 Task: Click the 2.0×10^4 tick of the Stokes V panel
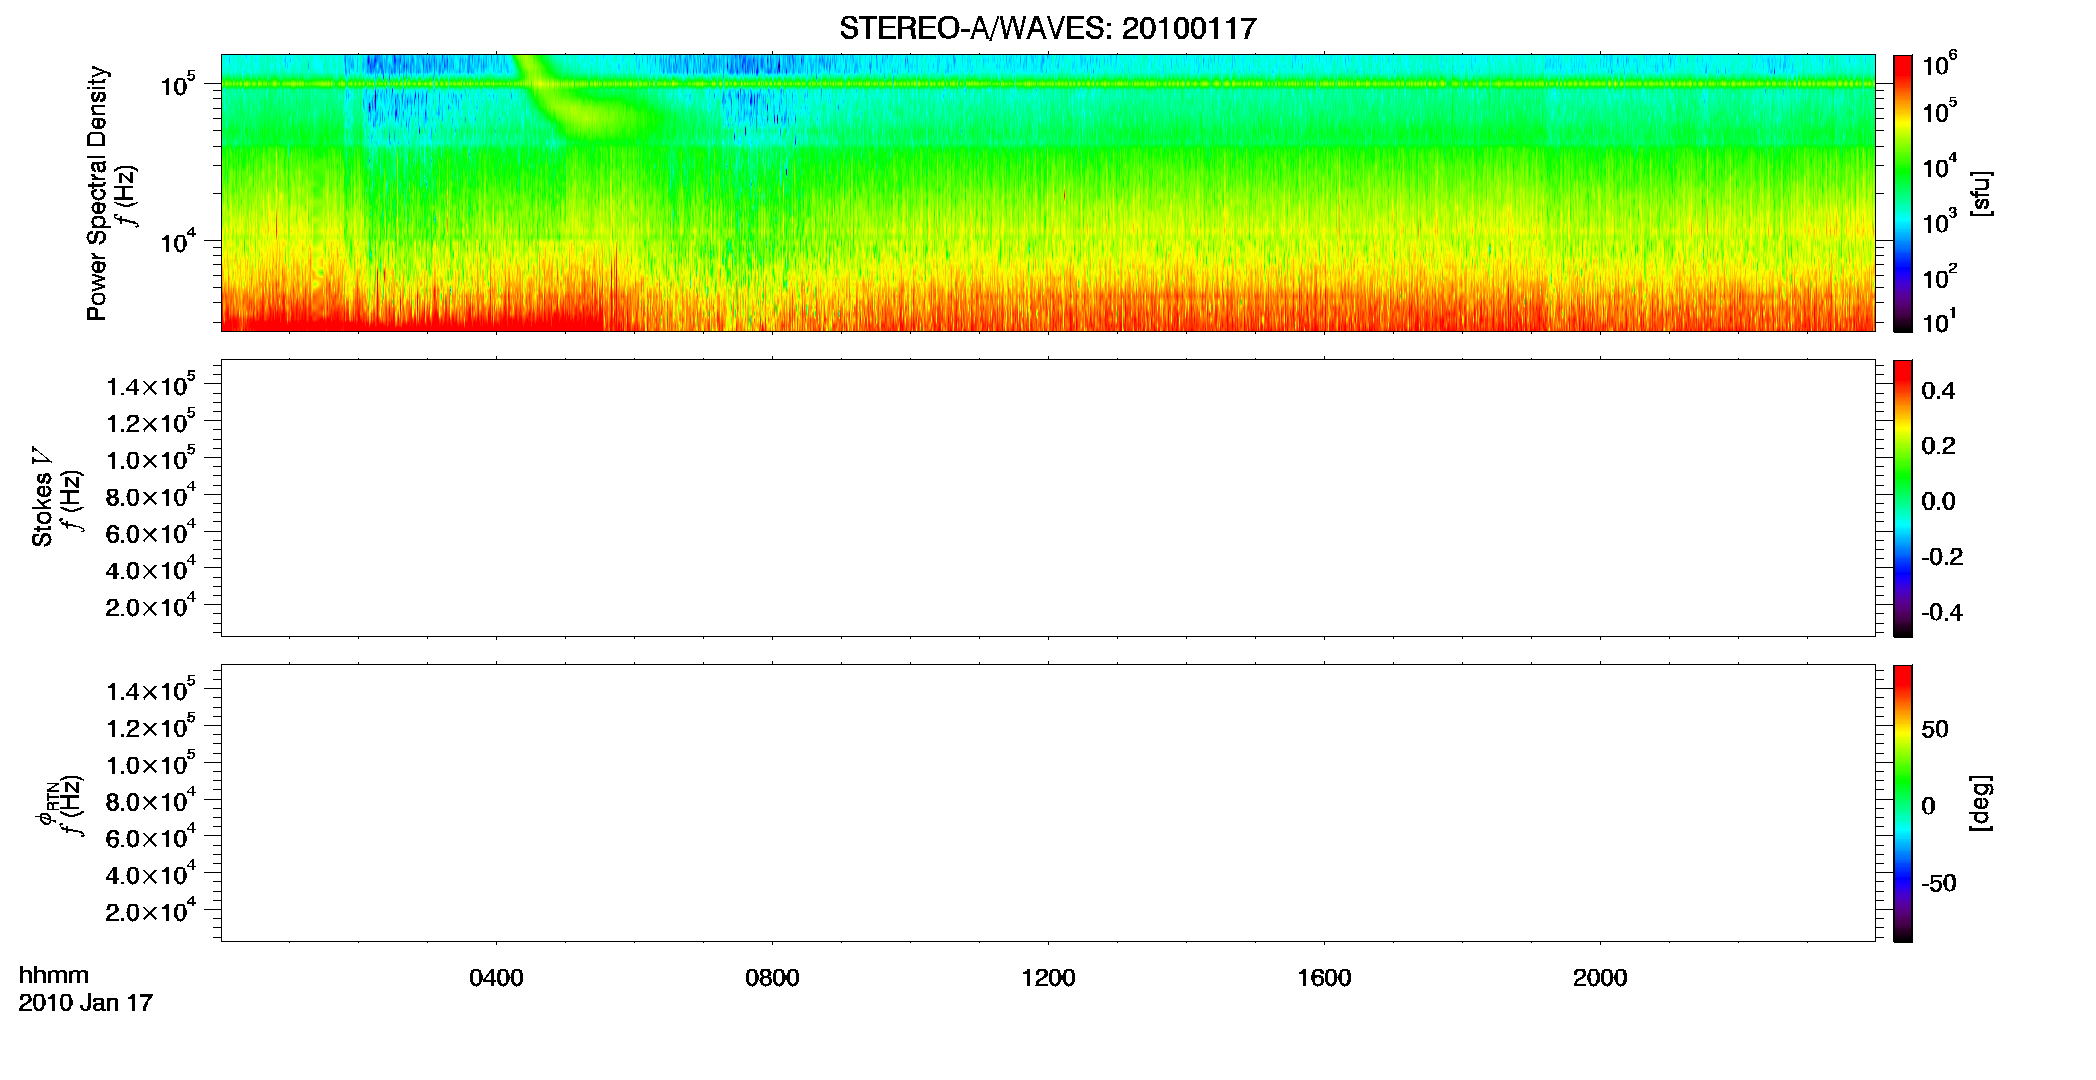pos(151,605)
